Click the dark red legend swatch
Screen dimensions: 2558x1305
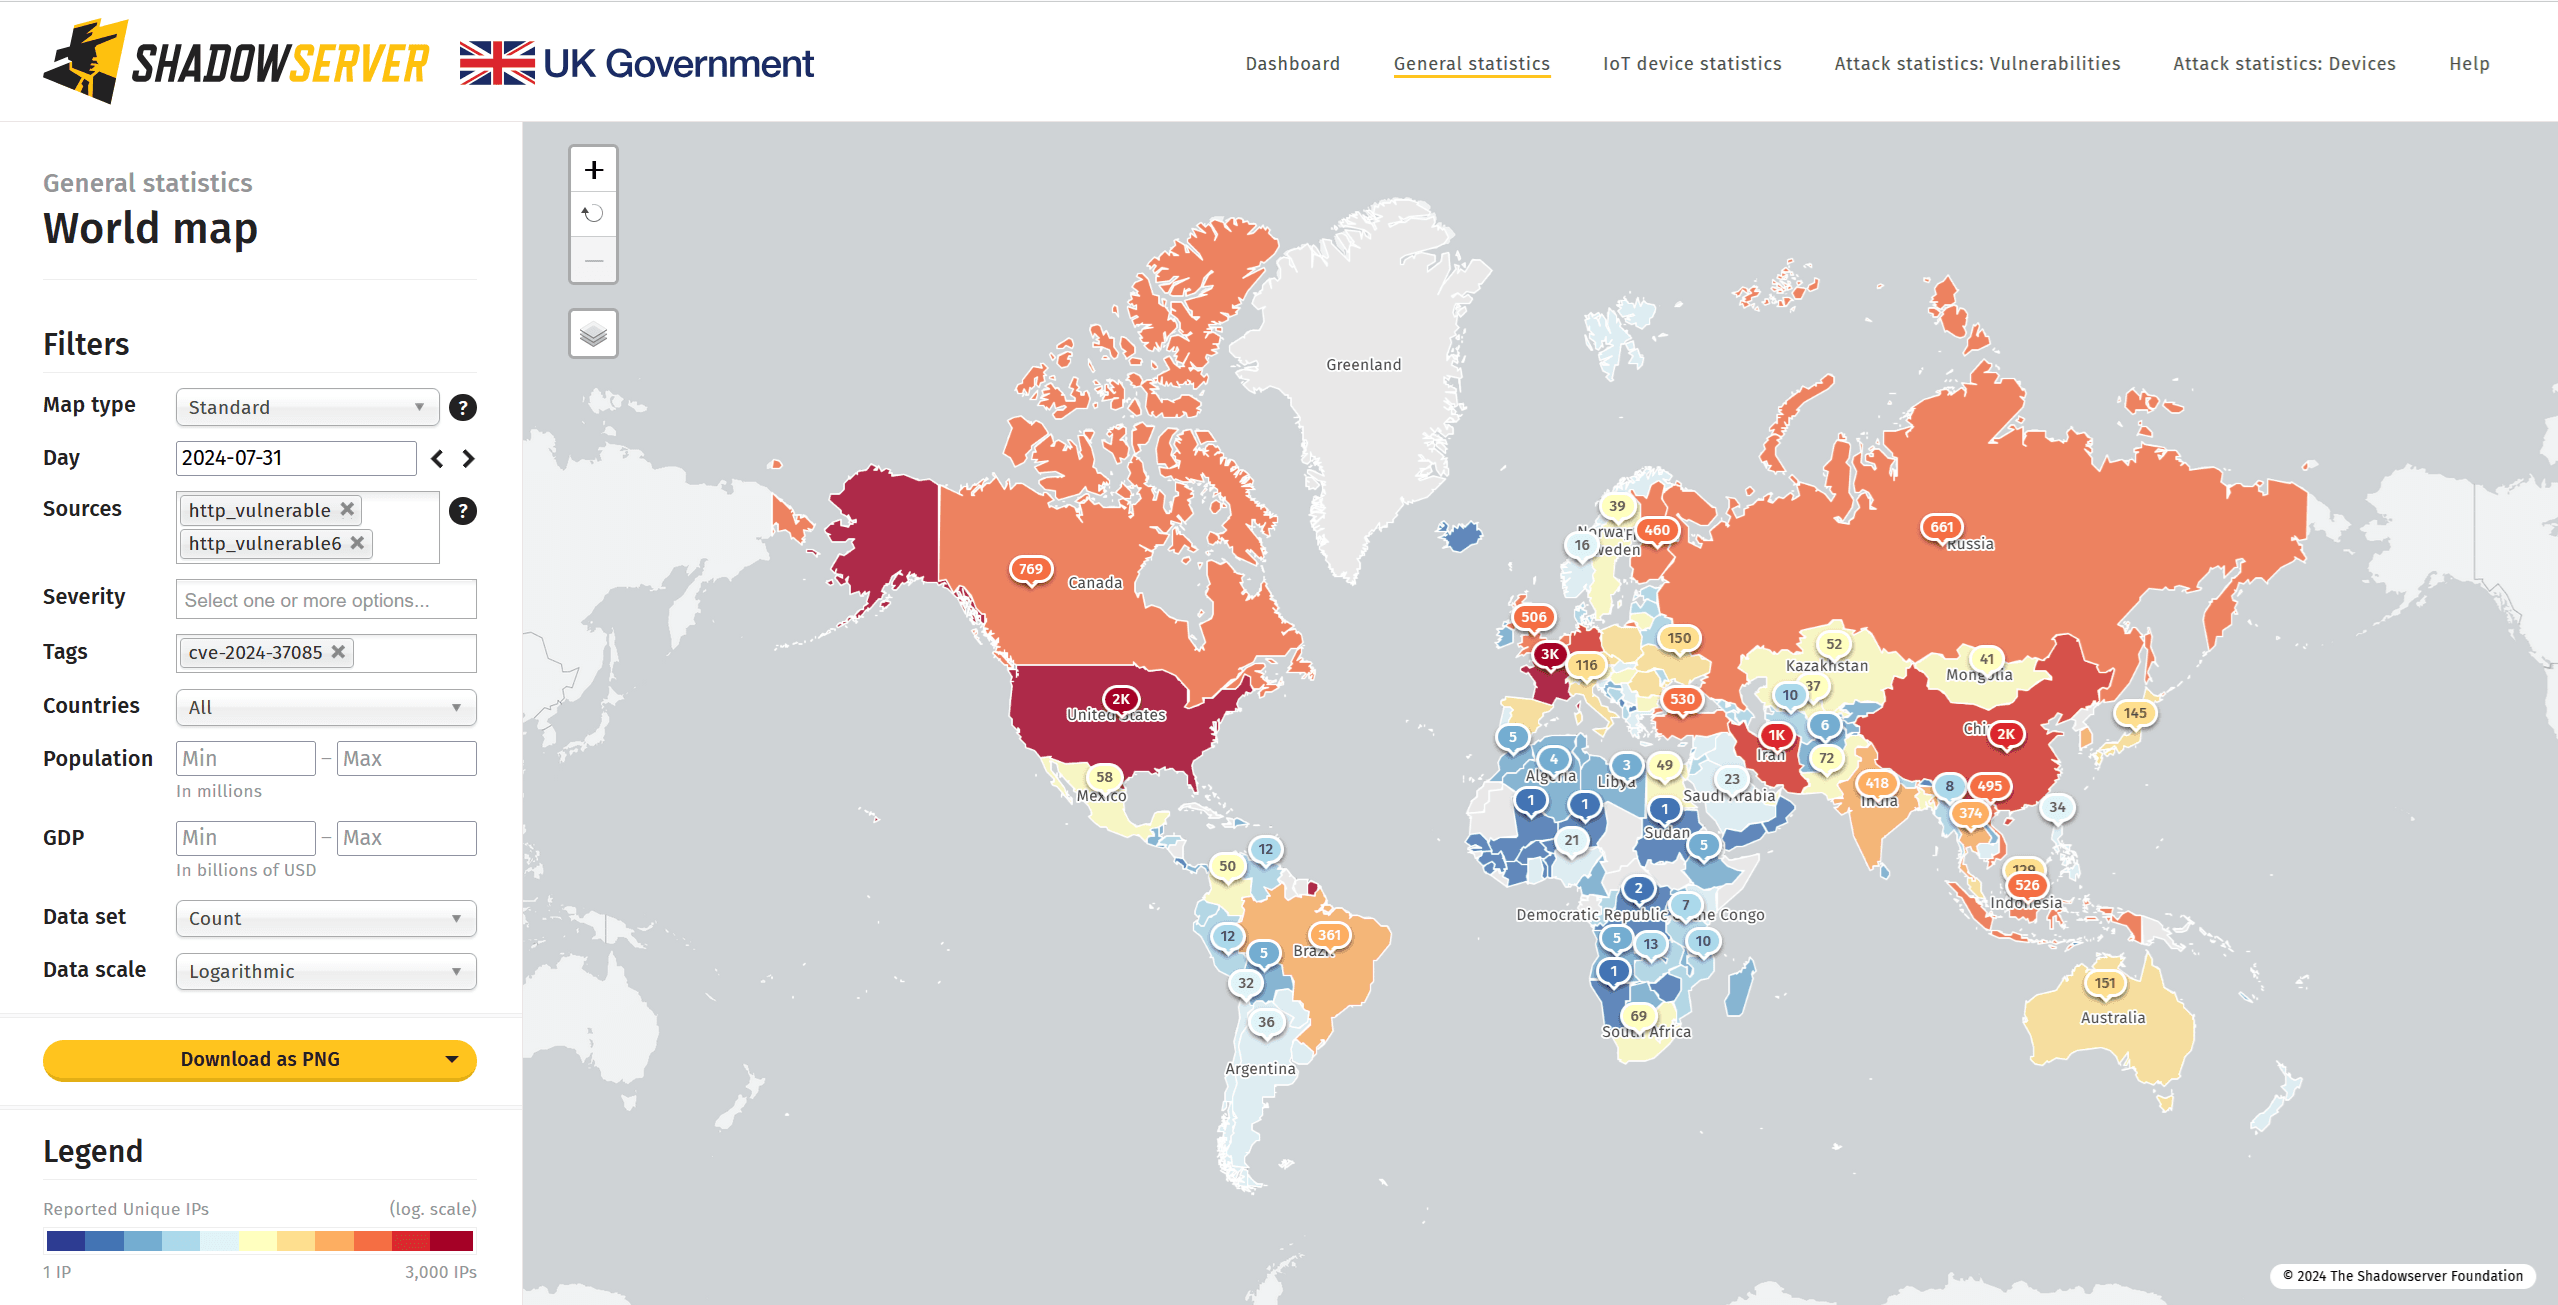coord(452,1241)
